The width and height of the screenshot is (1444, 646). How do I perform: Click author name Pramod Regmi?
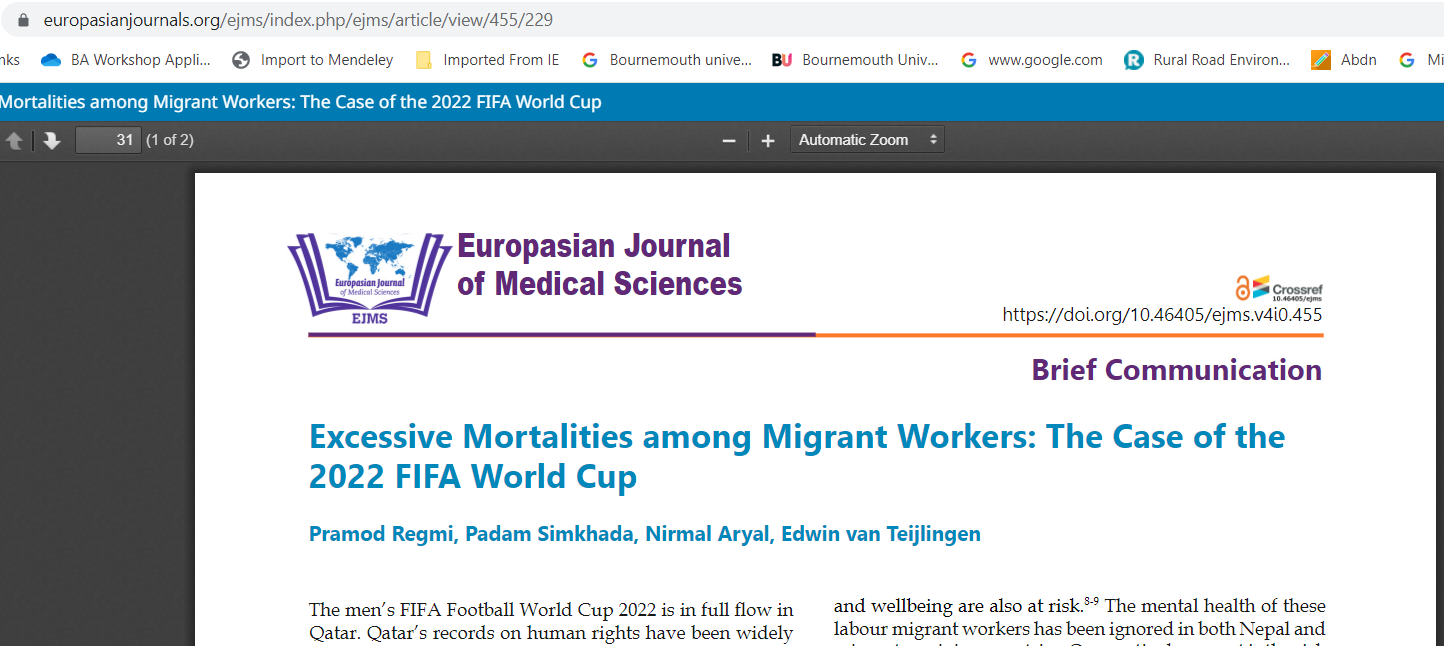point(382,534)
